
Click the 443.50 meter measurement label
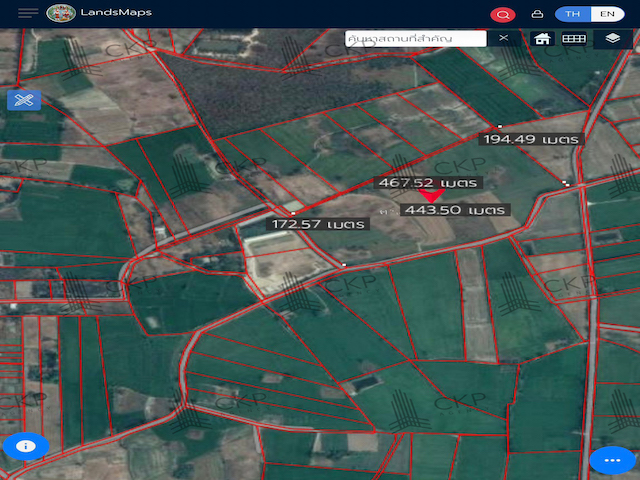tap(454, 210)
